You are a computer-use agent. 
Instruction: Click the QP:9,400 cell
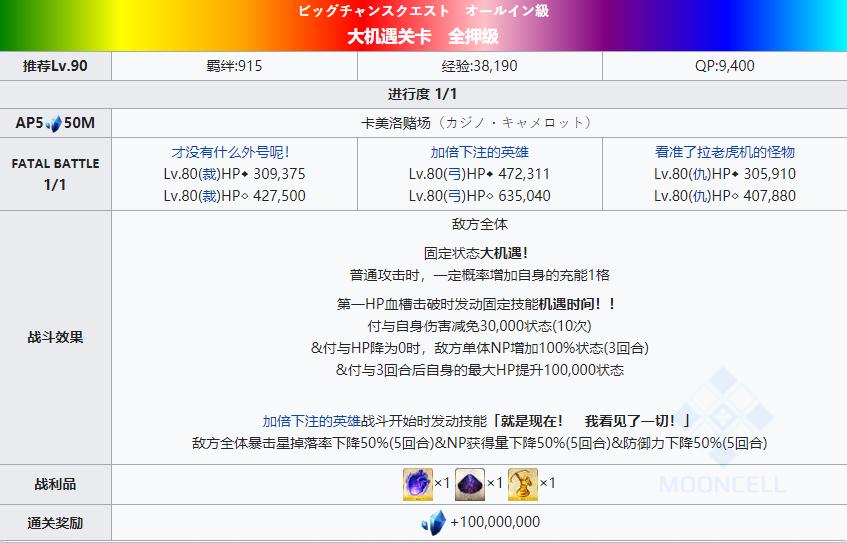click(724, 66)
